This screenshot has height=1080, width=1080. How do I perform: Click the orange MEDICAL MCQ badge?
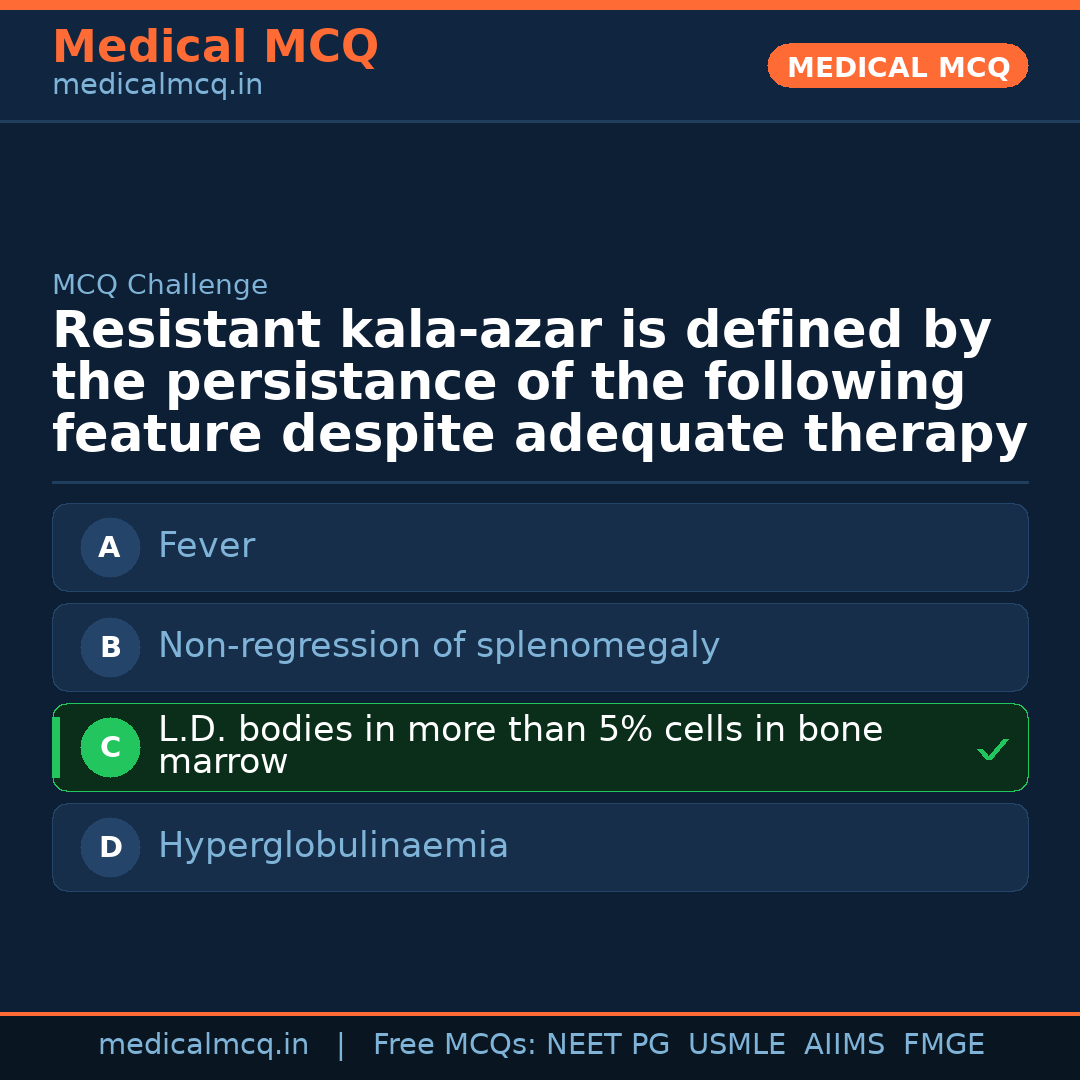897,67
